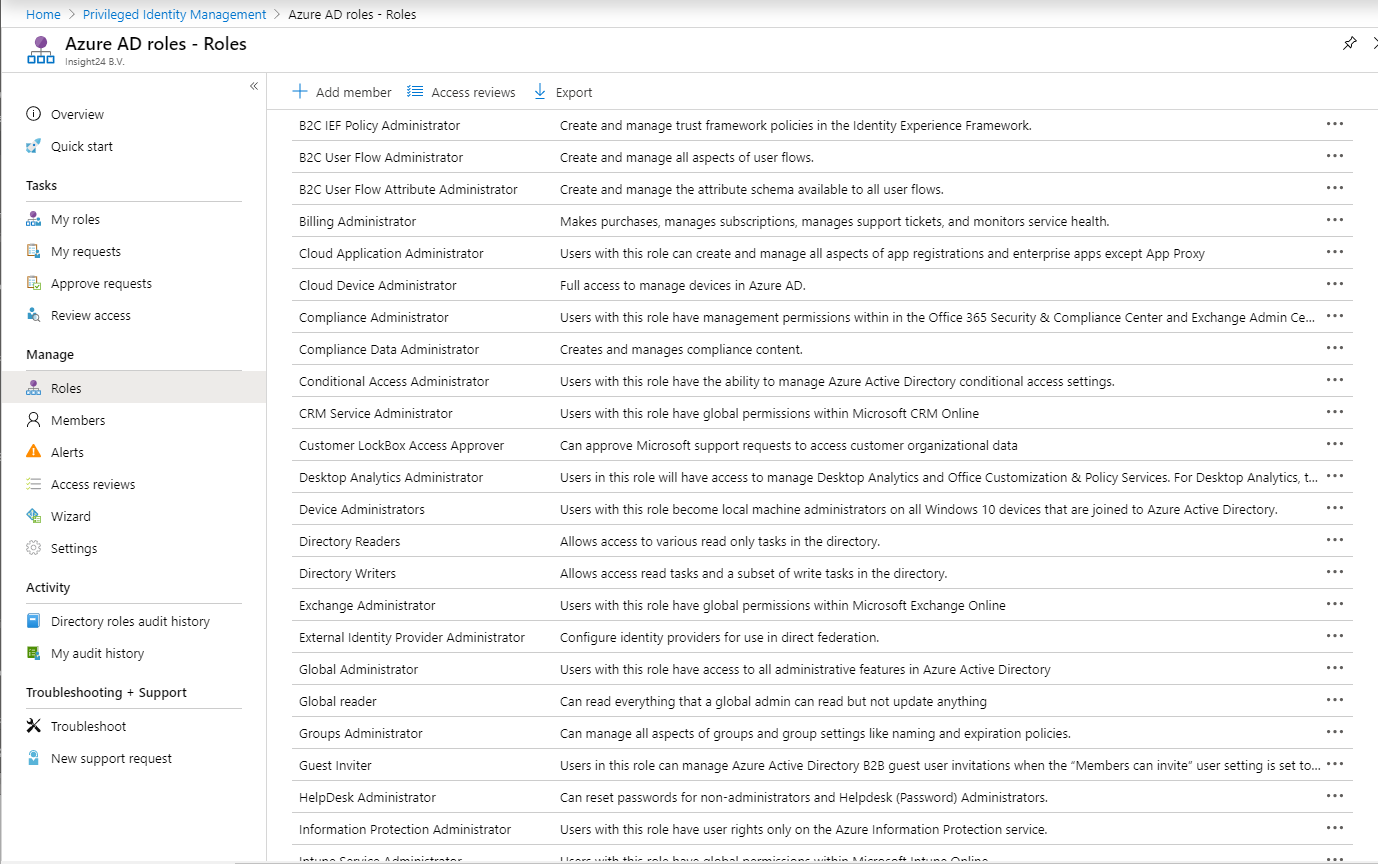1378x864 pixels.
Task: Open Wizard in sidebar
Action: click(x=71, y=516)
